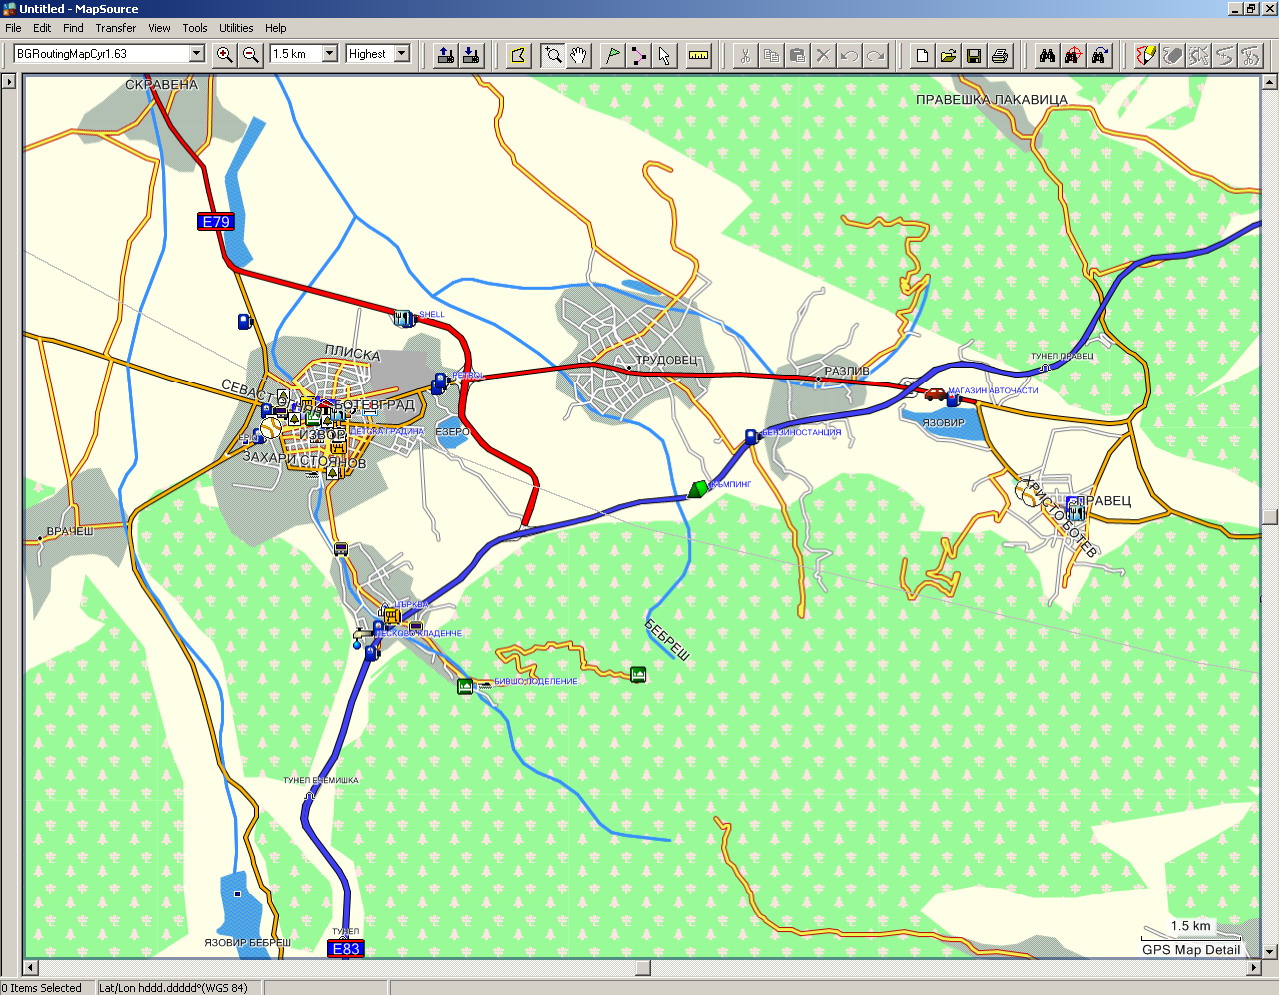Select the Map tool icon

[518, 55]
